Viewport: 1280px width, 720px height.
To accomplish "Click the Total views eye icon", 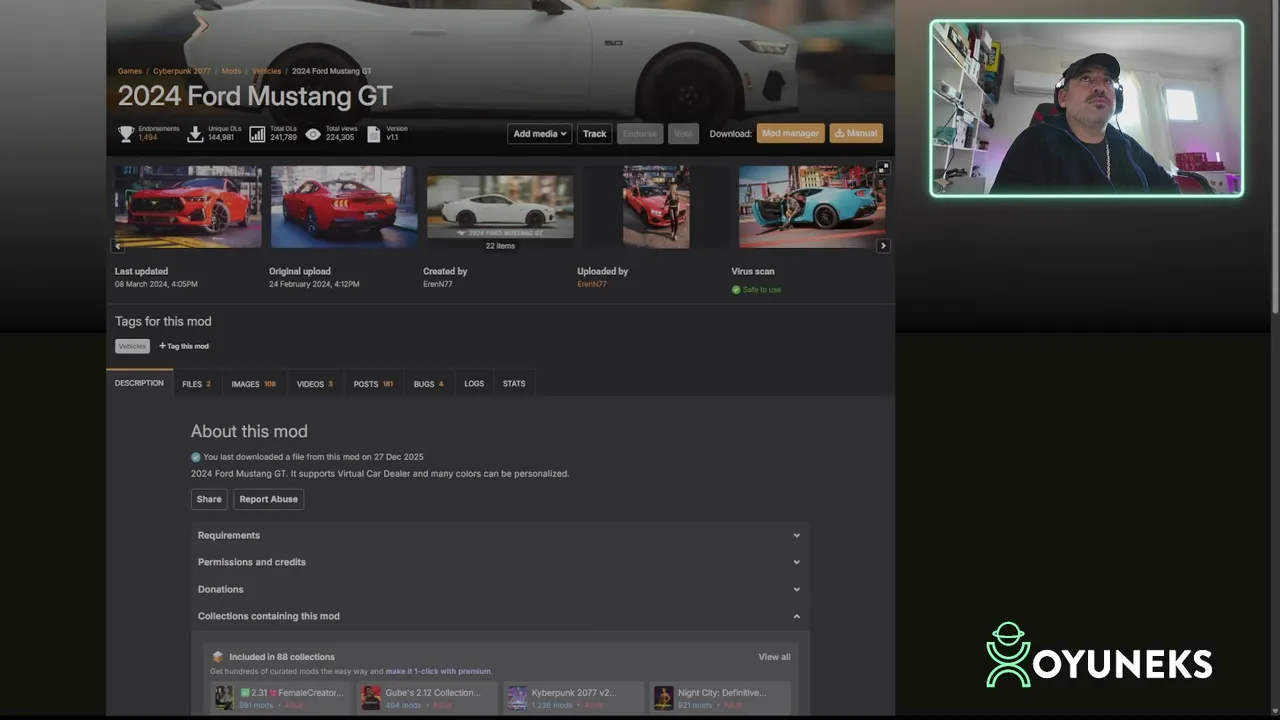I will [x=313, y=133].
